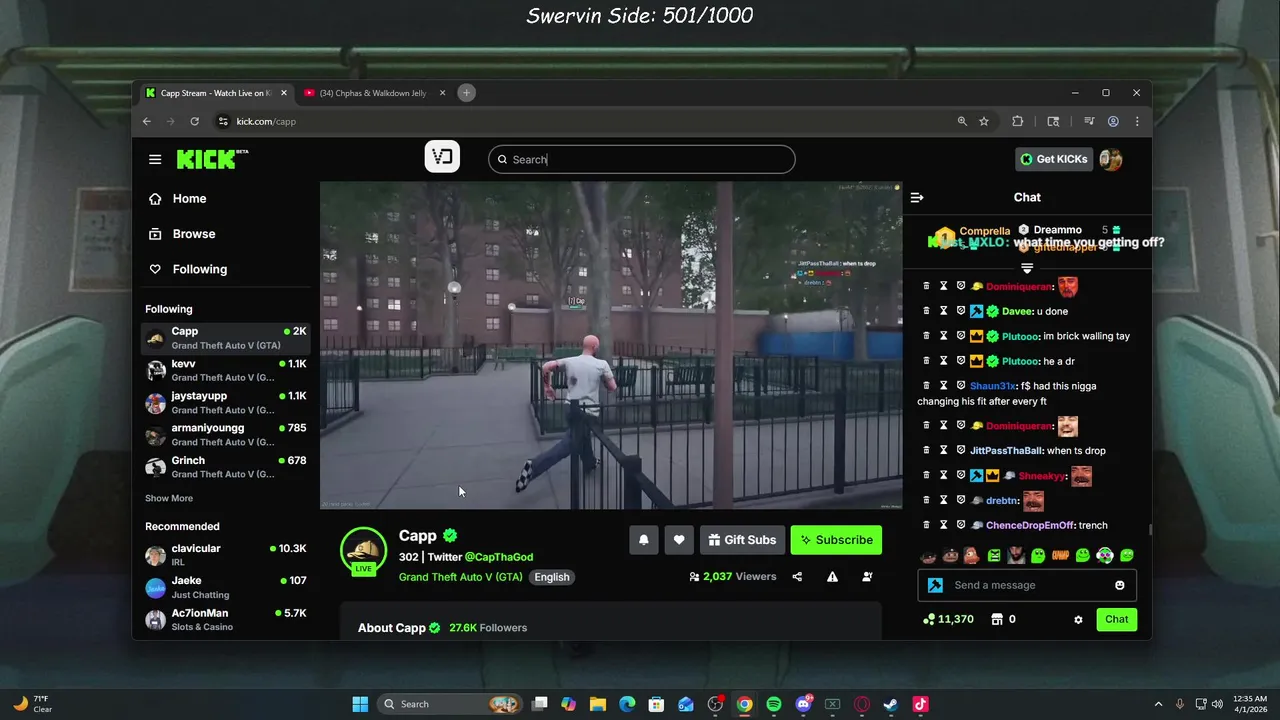Screen dimensions: 1280x720
Task: Open Chrome zoom magnifier icon
Action: click(x=962, y=121)
